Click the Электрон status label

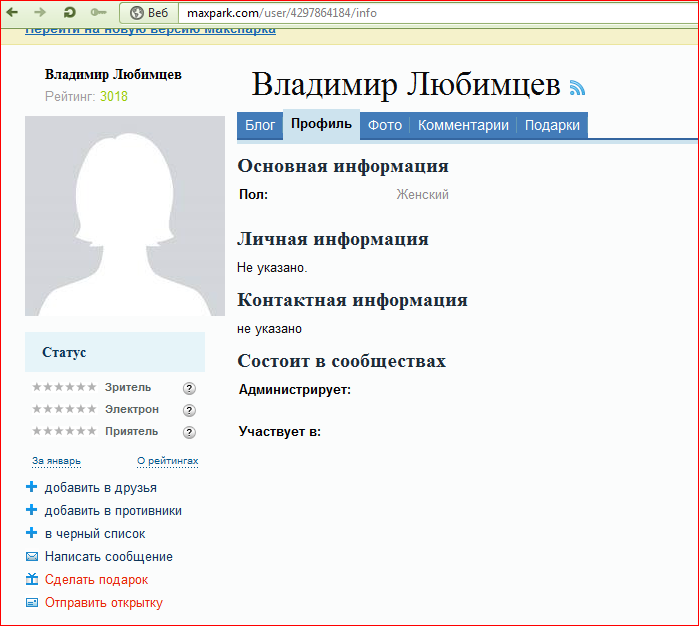click(132, 409)
